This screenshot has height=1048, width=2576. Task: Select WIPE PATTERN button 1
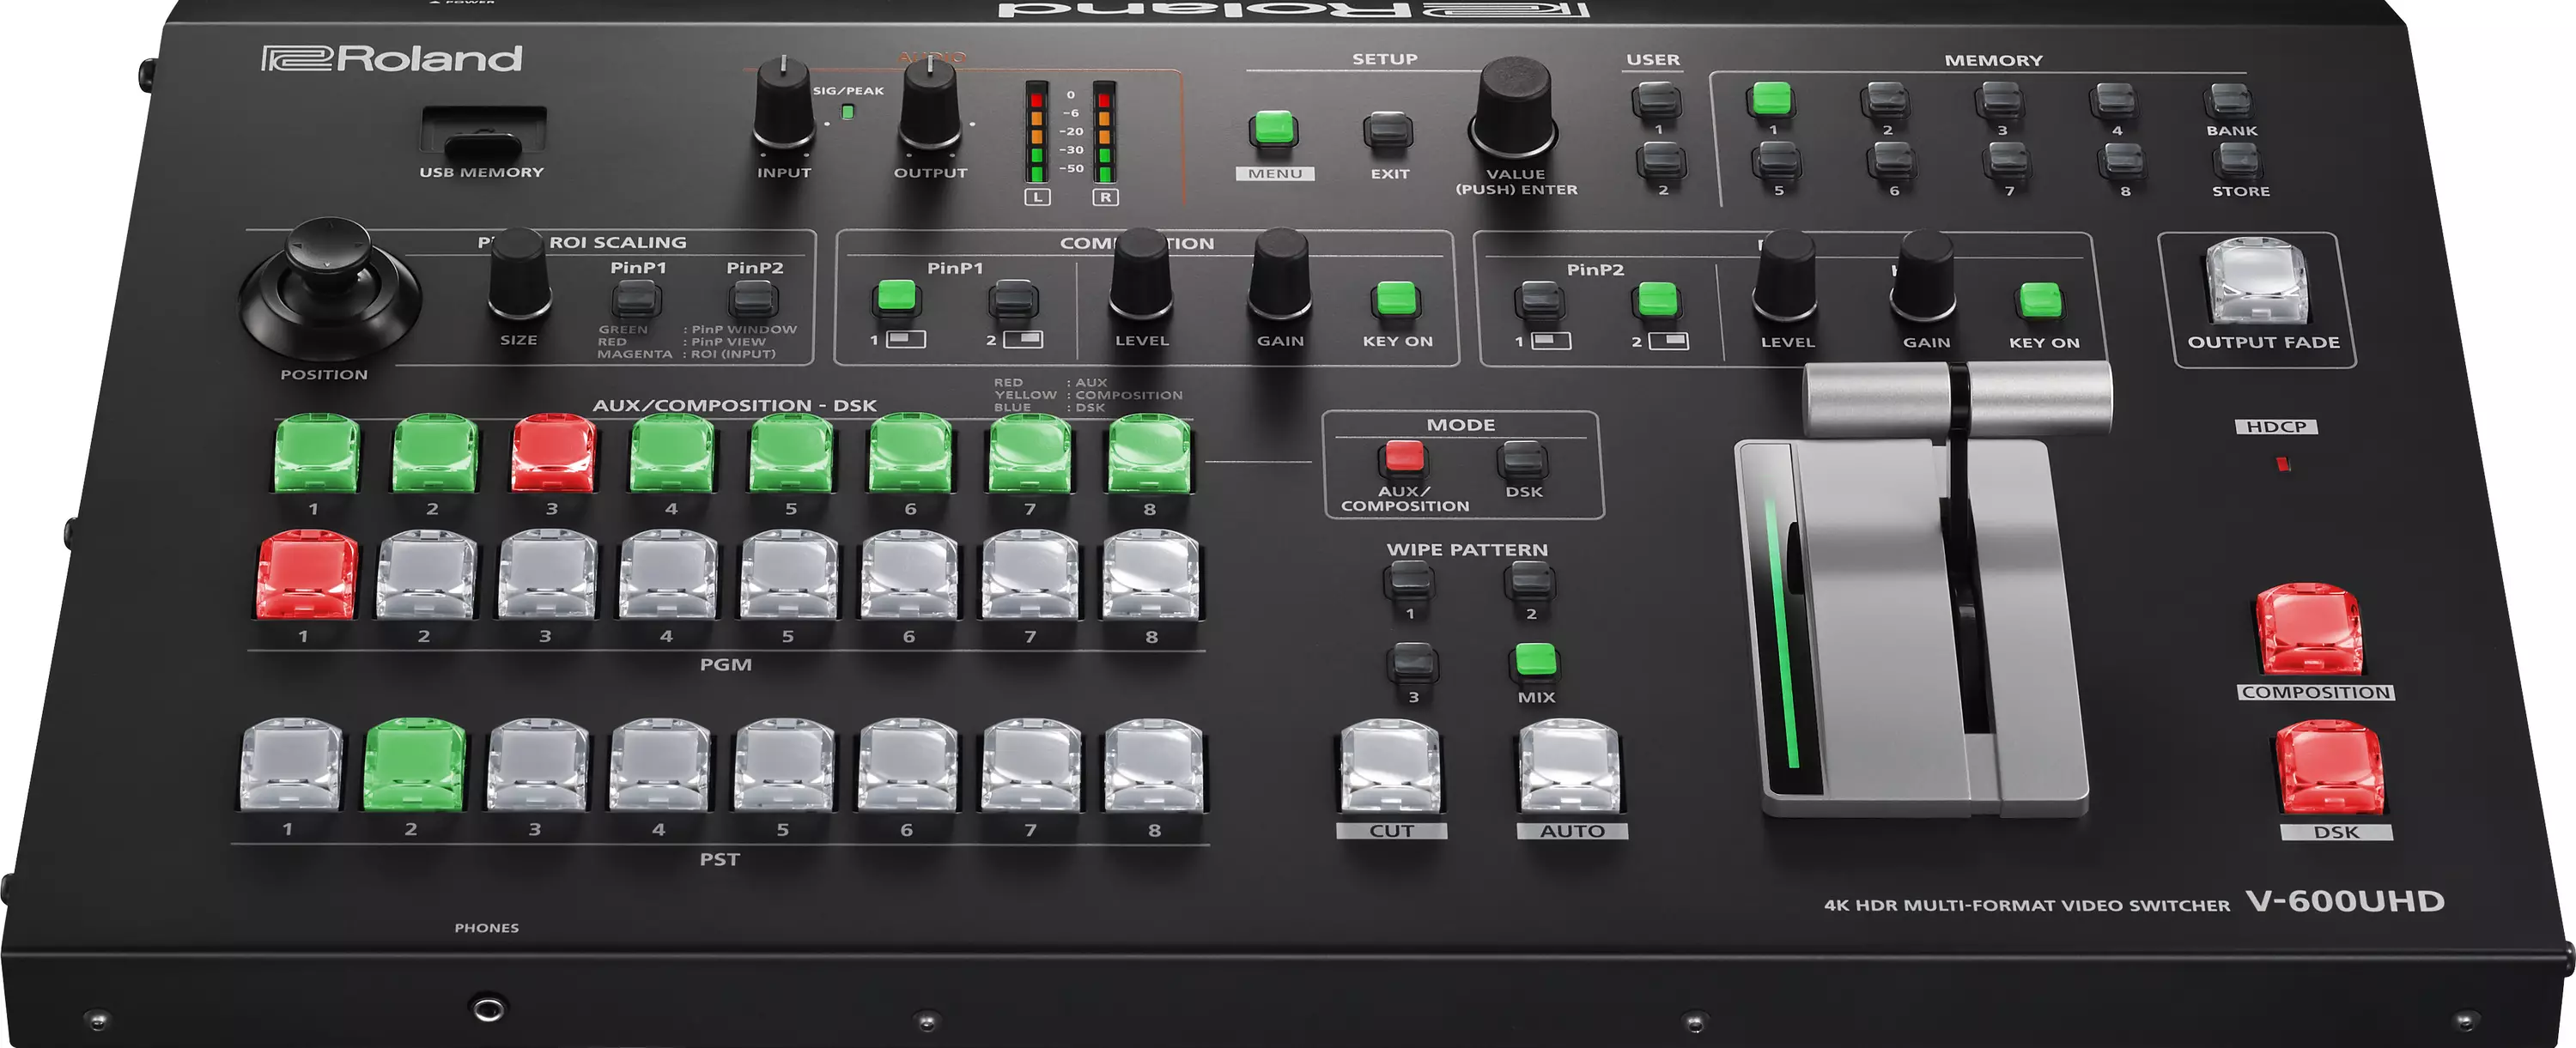click(1409, 580)
